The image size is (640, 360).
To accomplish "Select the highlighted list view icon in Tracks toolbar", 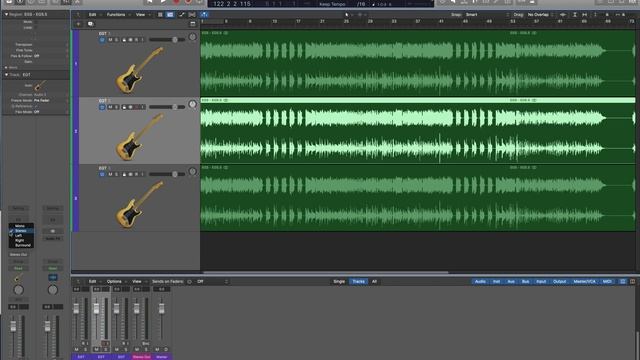I will 170,15.
